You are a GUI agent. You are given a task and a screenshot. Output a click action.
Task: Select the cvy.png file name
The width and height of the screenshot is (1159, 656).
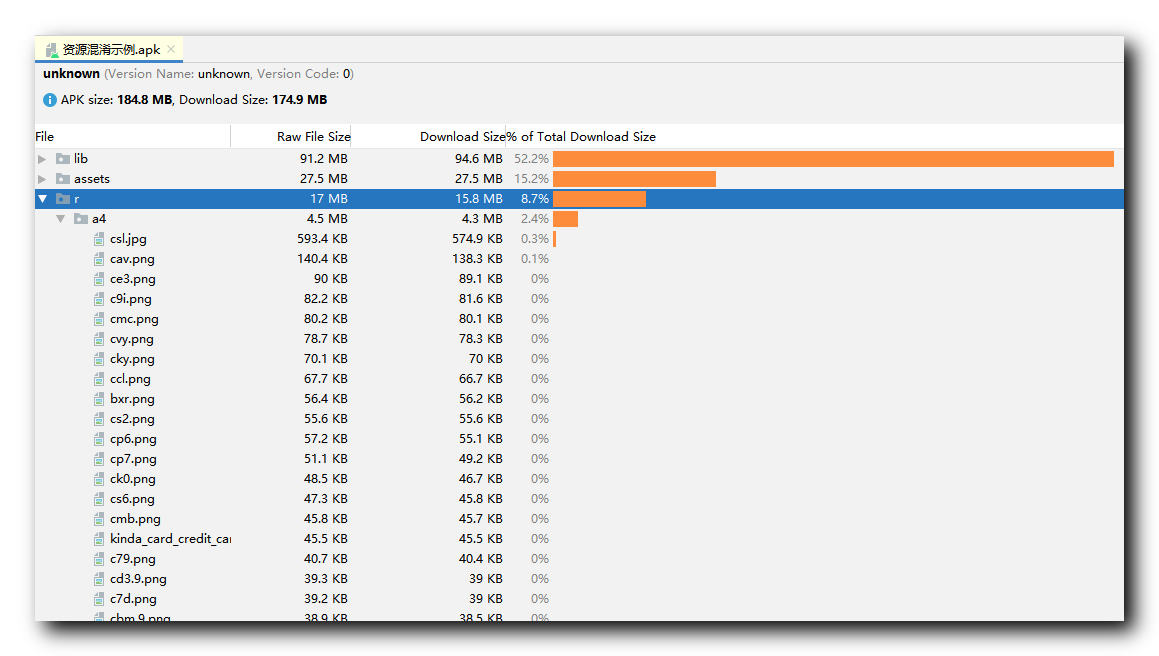(132, 339)
